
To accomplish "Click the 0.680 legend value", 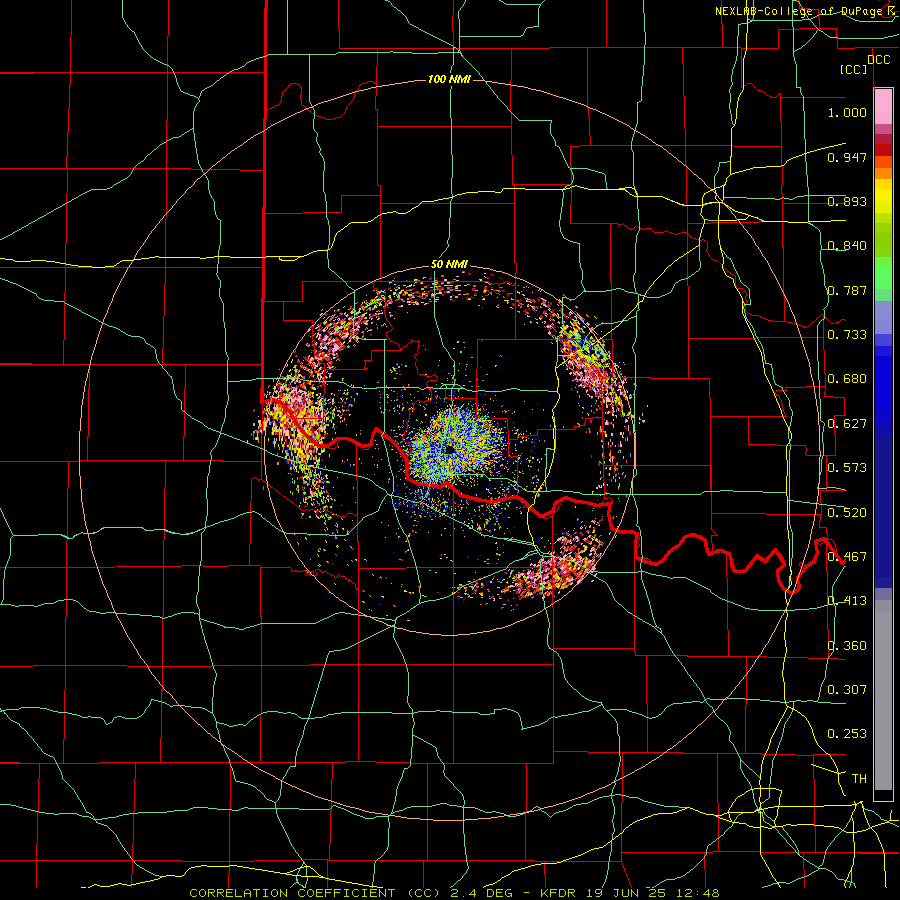I will point(847,379).
